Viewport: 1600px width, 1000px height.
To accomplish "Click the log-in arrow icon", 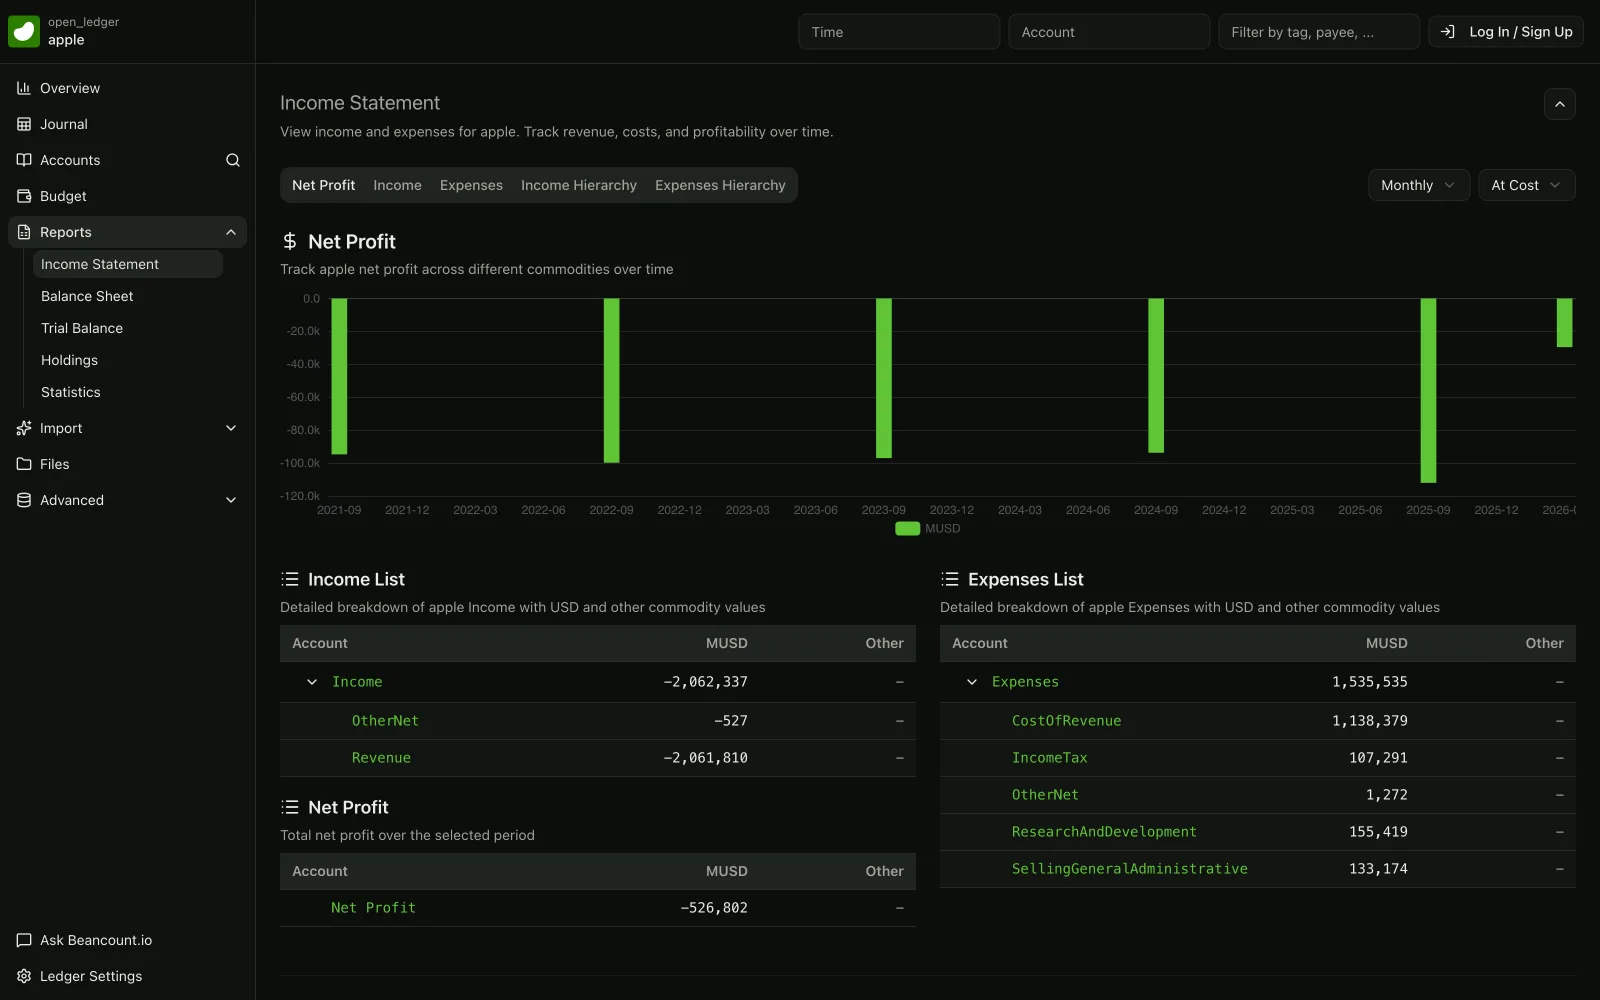I will click(1447, 32).
